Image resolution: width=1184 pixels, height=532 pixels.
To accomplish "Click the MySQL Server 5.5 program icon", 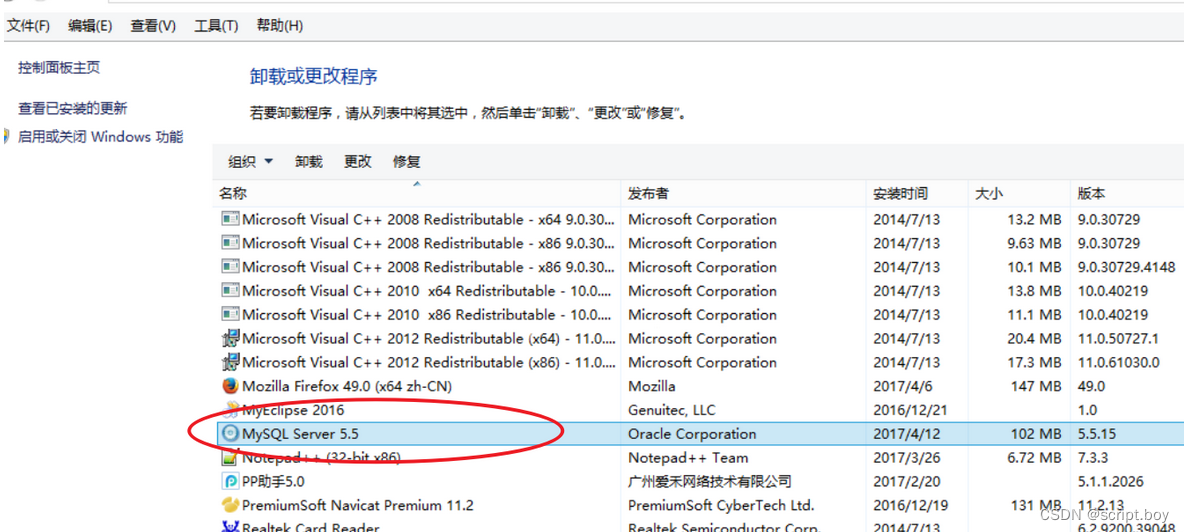I will 230,434.
